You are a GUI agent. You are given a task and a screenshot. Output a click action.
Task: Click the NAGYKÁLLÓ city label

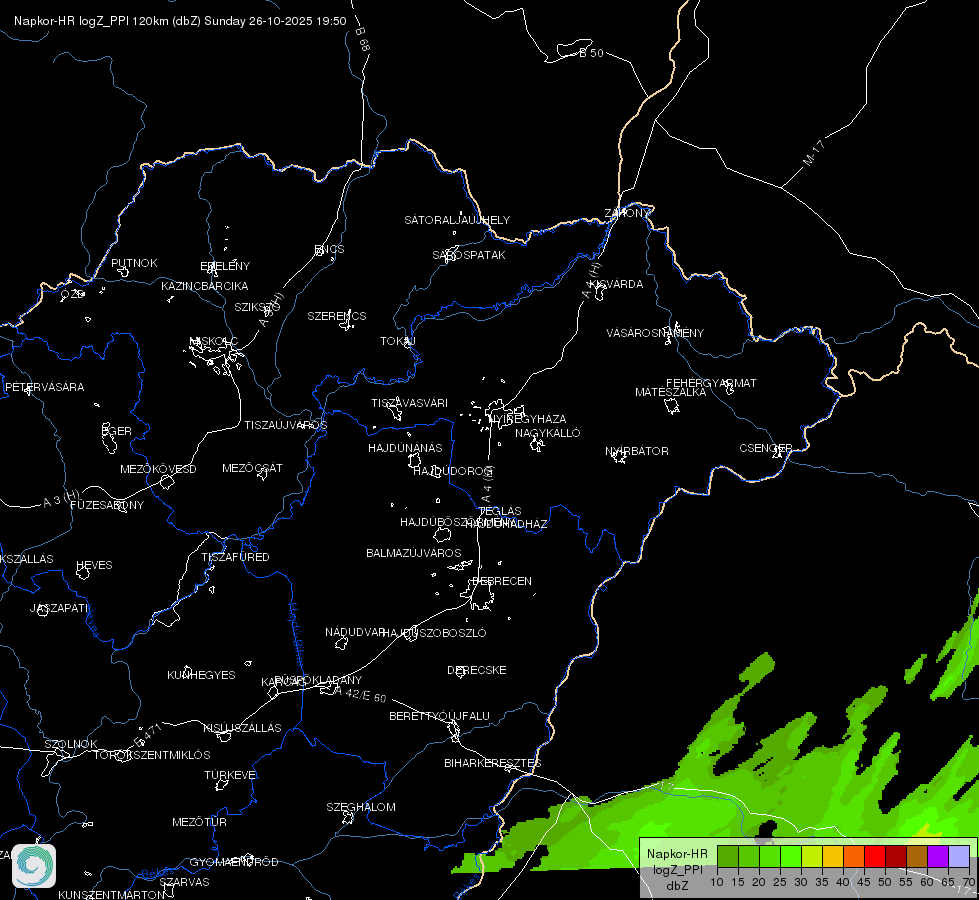[x=548, y=433]
